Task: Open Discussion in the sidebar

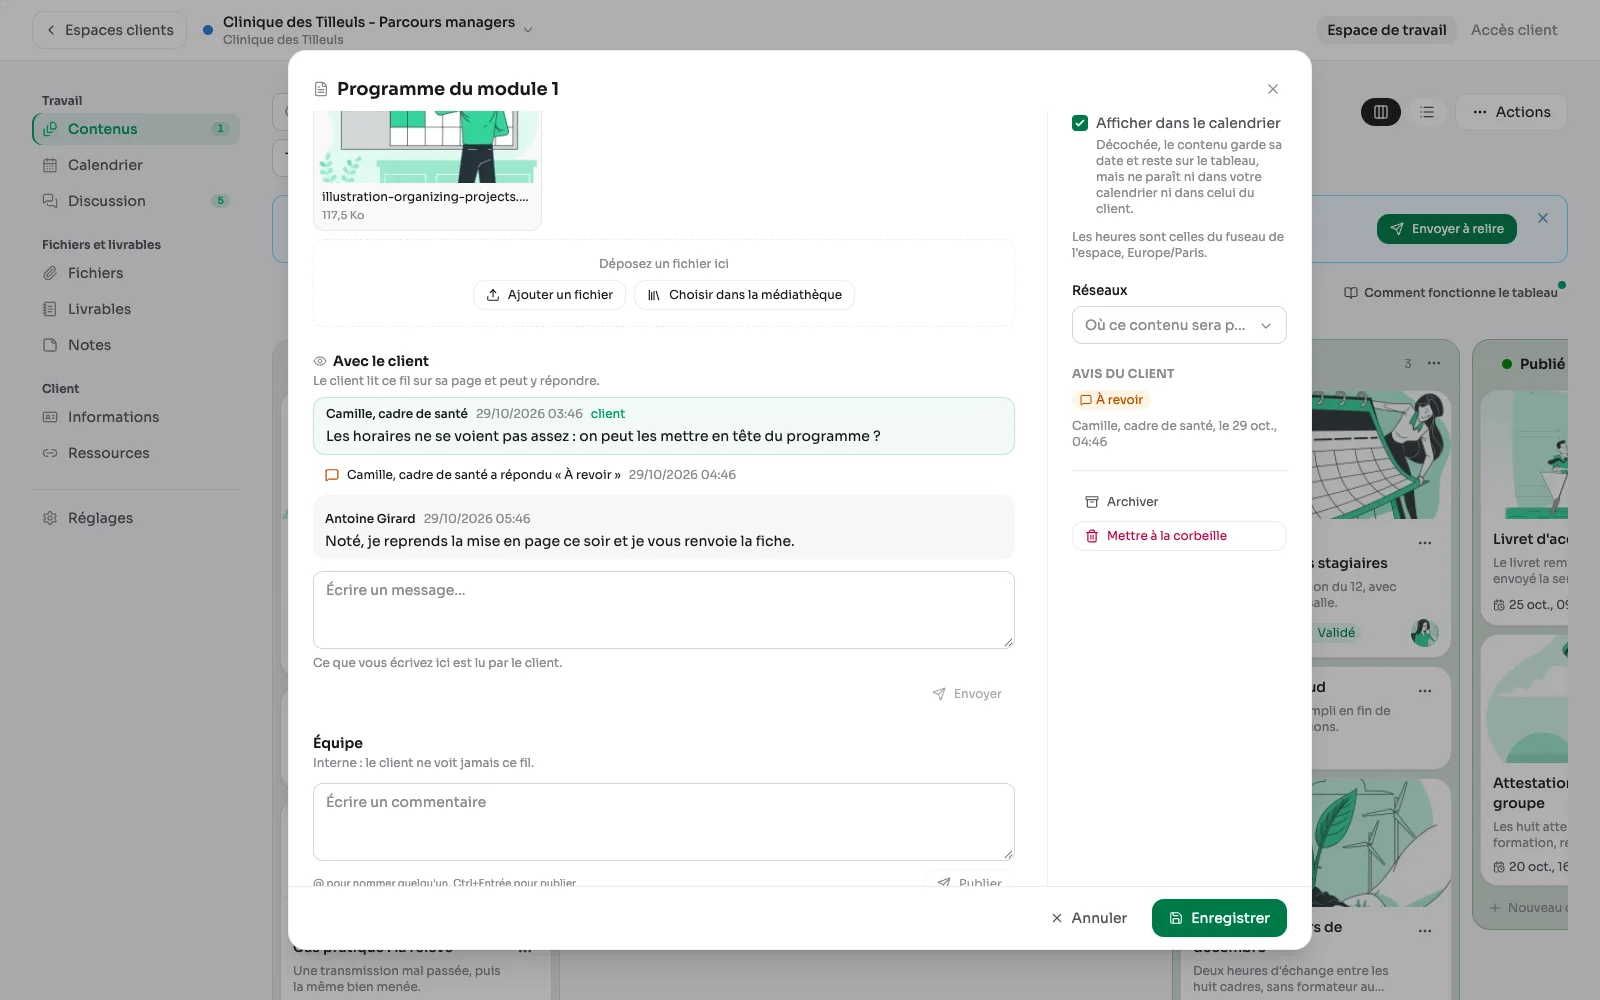Action: (136, 201)
